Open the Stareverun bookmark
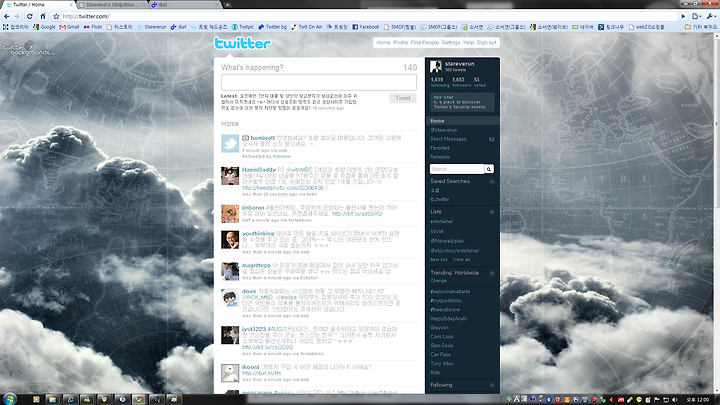 pyautogui.click(x=152, y=27)
